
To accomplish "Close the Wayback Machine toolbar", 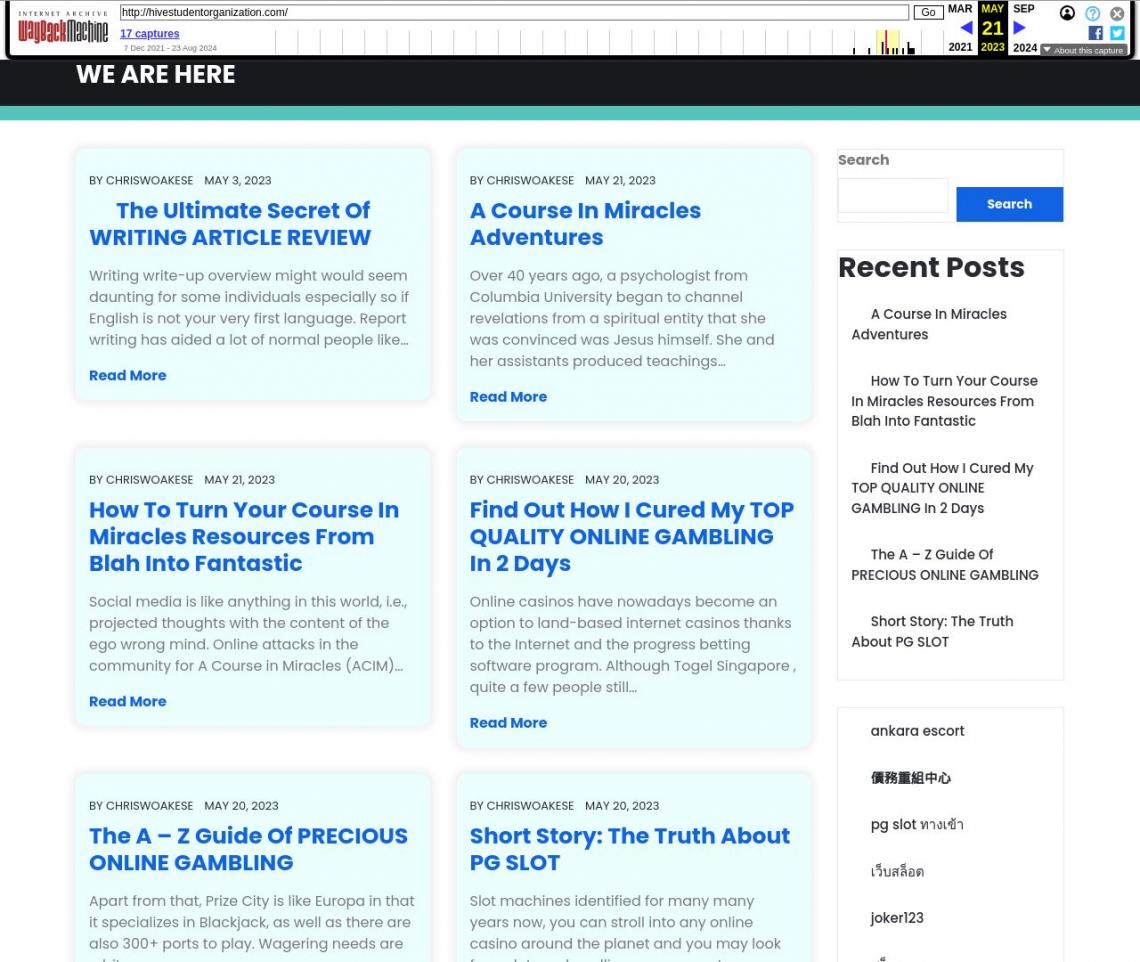I will click(x=1117, y=13).
